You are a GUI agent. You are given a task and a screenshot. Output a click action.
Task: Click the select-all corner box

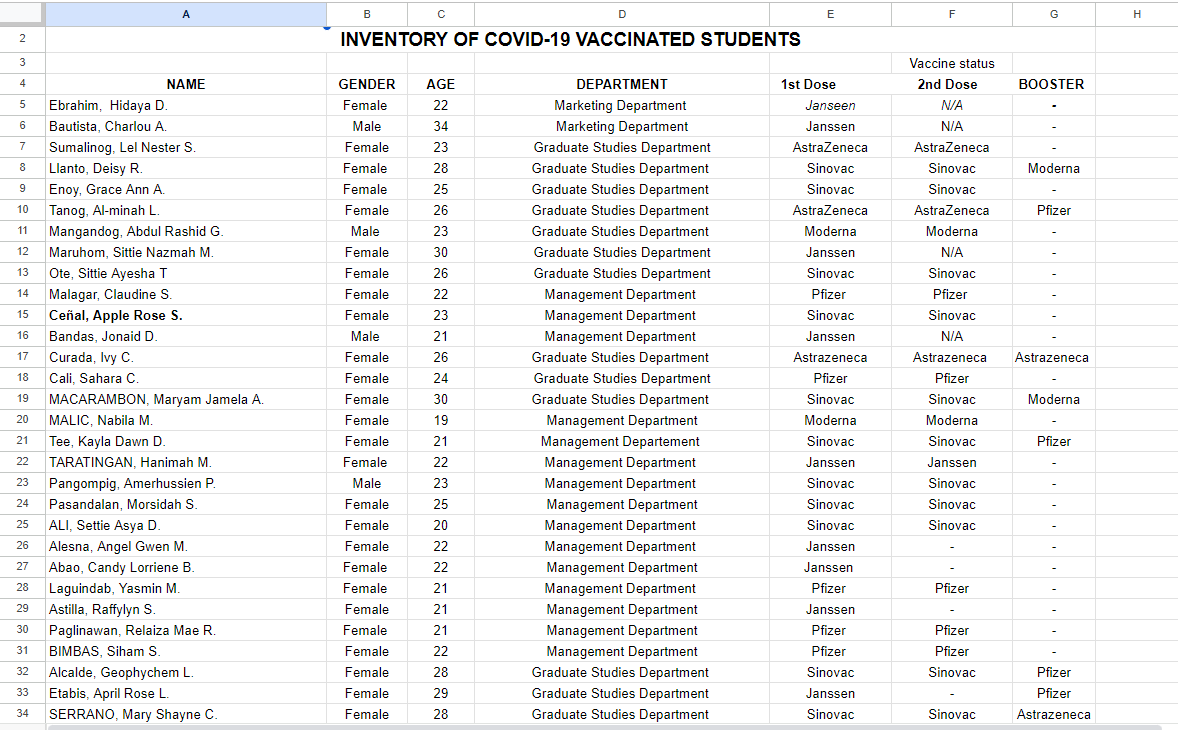click(22, 13)
